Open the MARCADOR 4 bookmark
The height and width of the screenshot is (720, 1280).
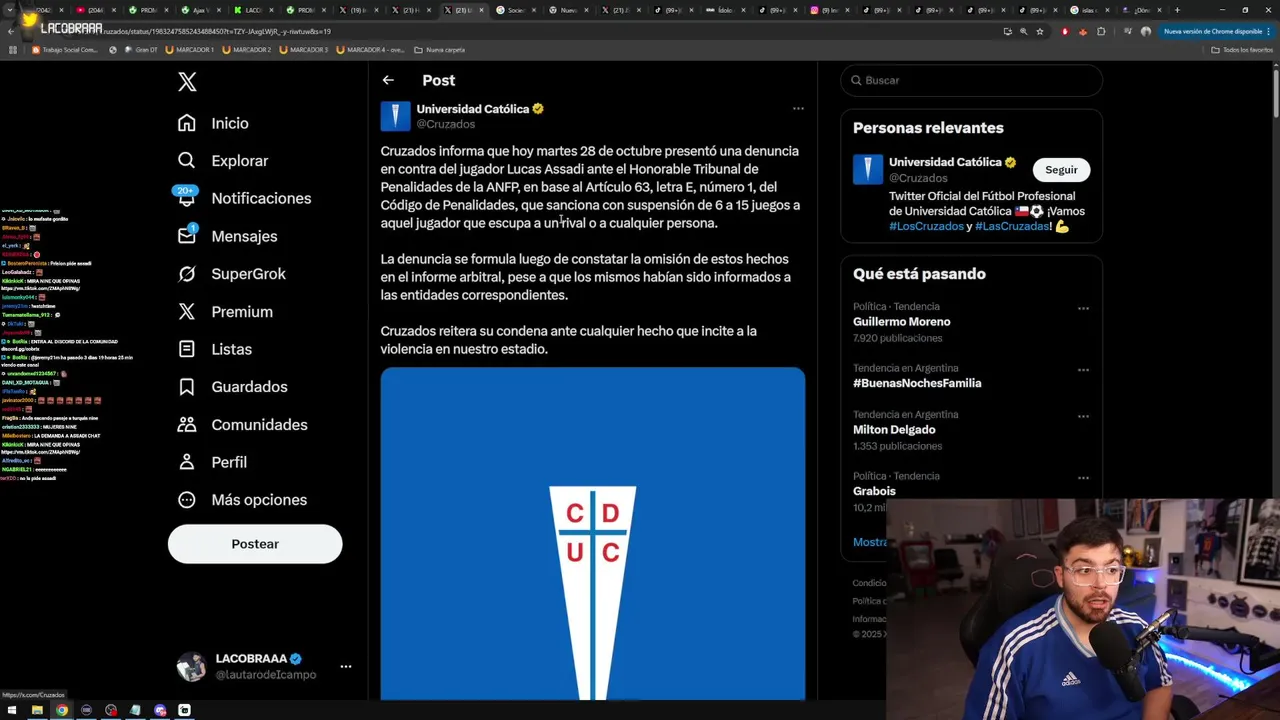tap(371, 49)
